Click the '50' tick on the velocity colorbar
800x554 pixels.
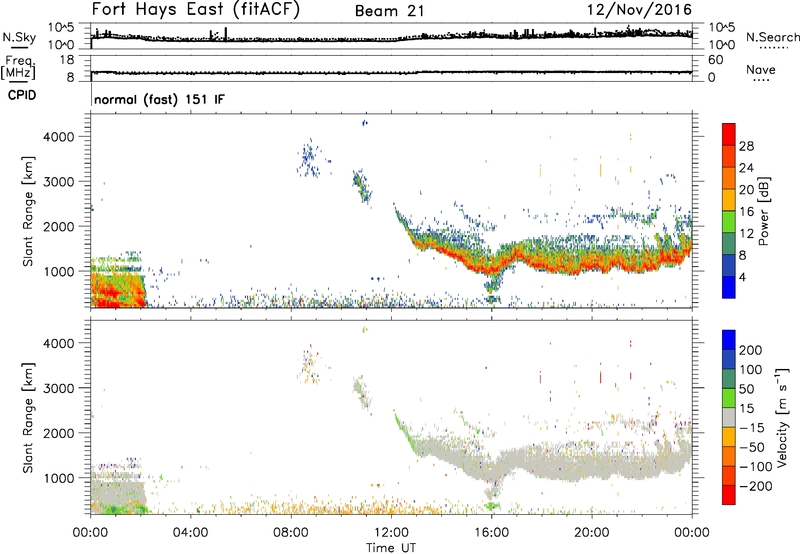pos(746,389)
